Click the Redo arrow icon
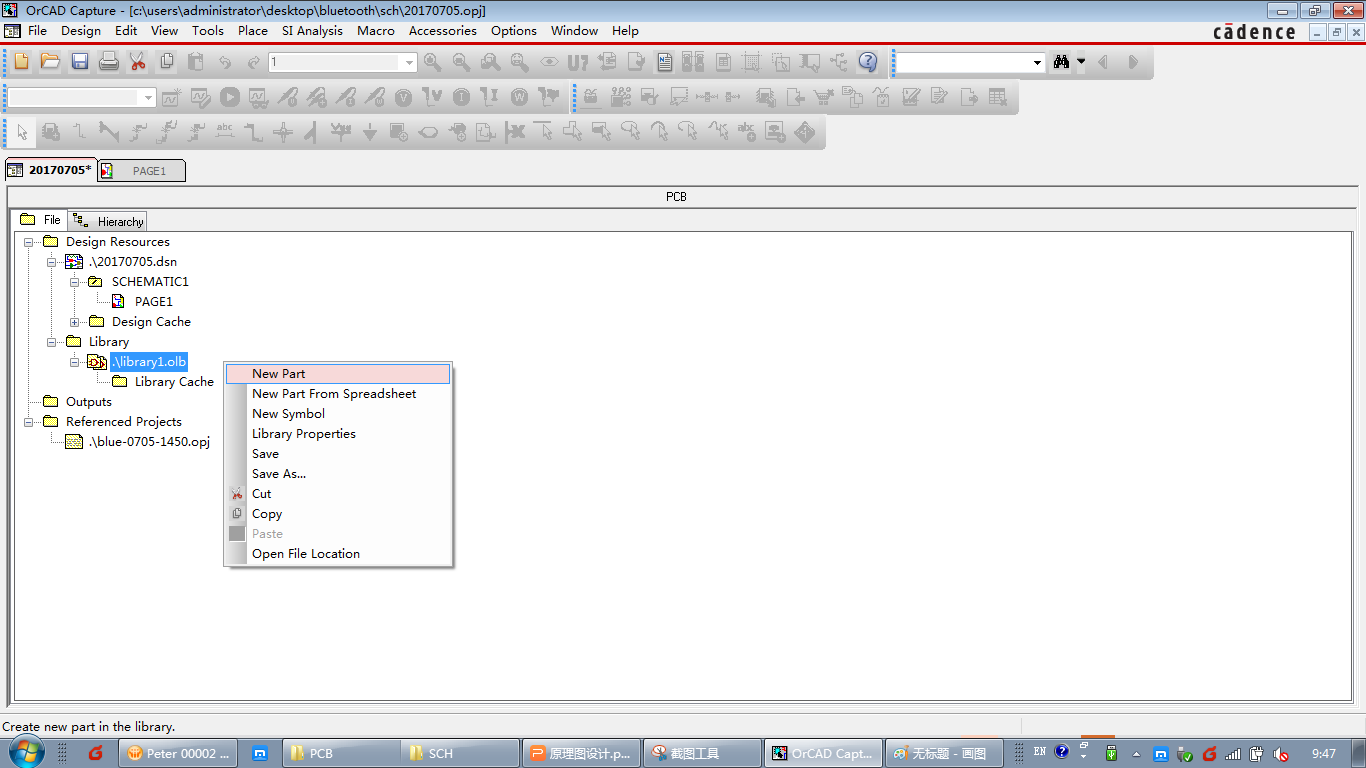The height and width of the screenshot is (768, 1366). click(x=253, y=62)
